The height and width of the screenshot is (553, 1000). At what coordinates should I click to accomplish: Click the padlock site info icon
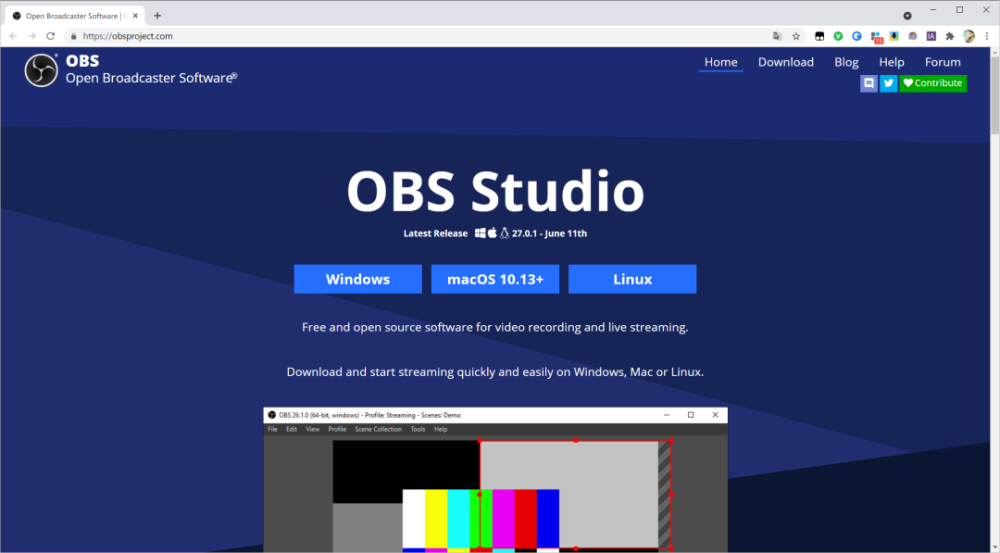click(73, 36)
